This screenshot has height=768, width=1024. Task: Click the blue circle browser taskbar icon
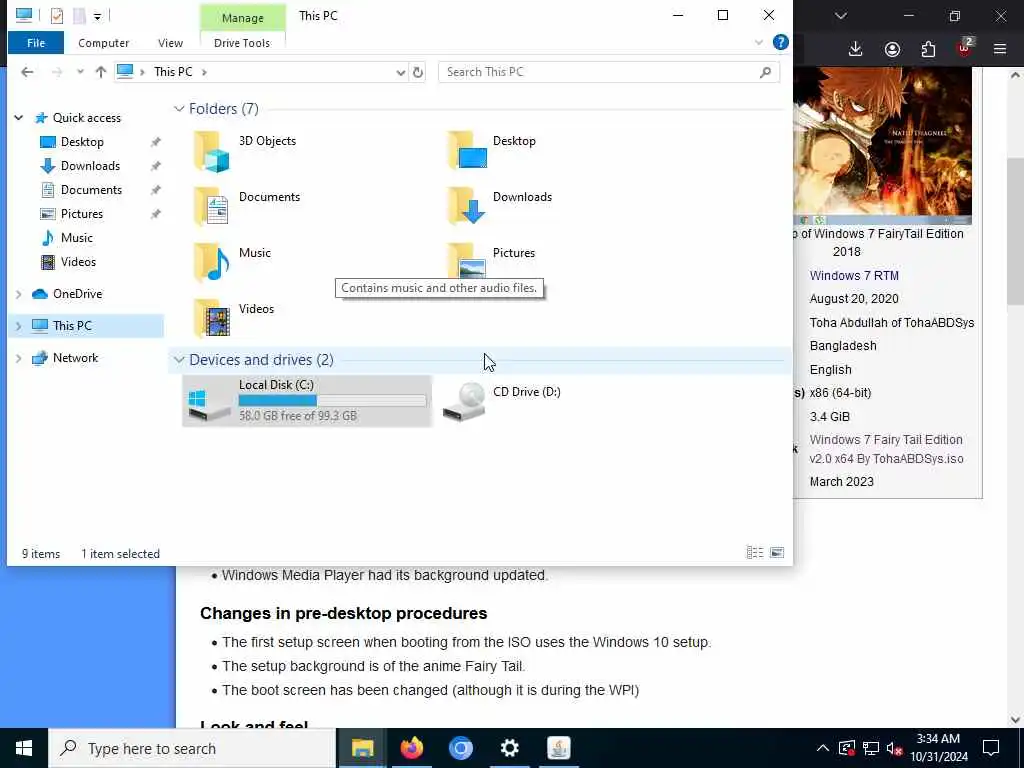pos(460,748)
